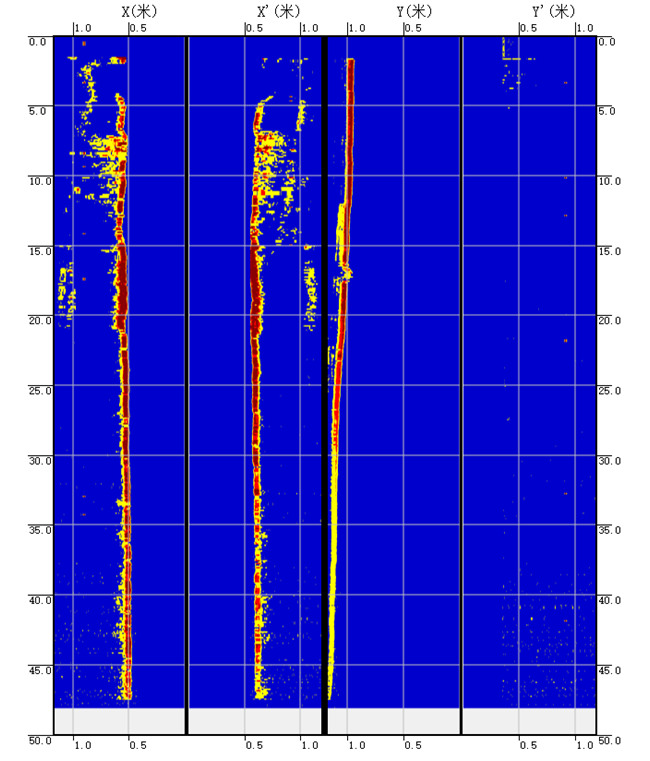
Task: Click top 1.0 tick label of X panel
Action: pyautogui.click(x=83, y=28)
